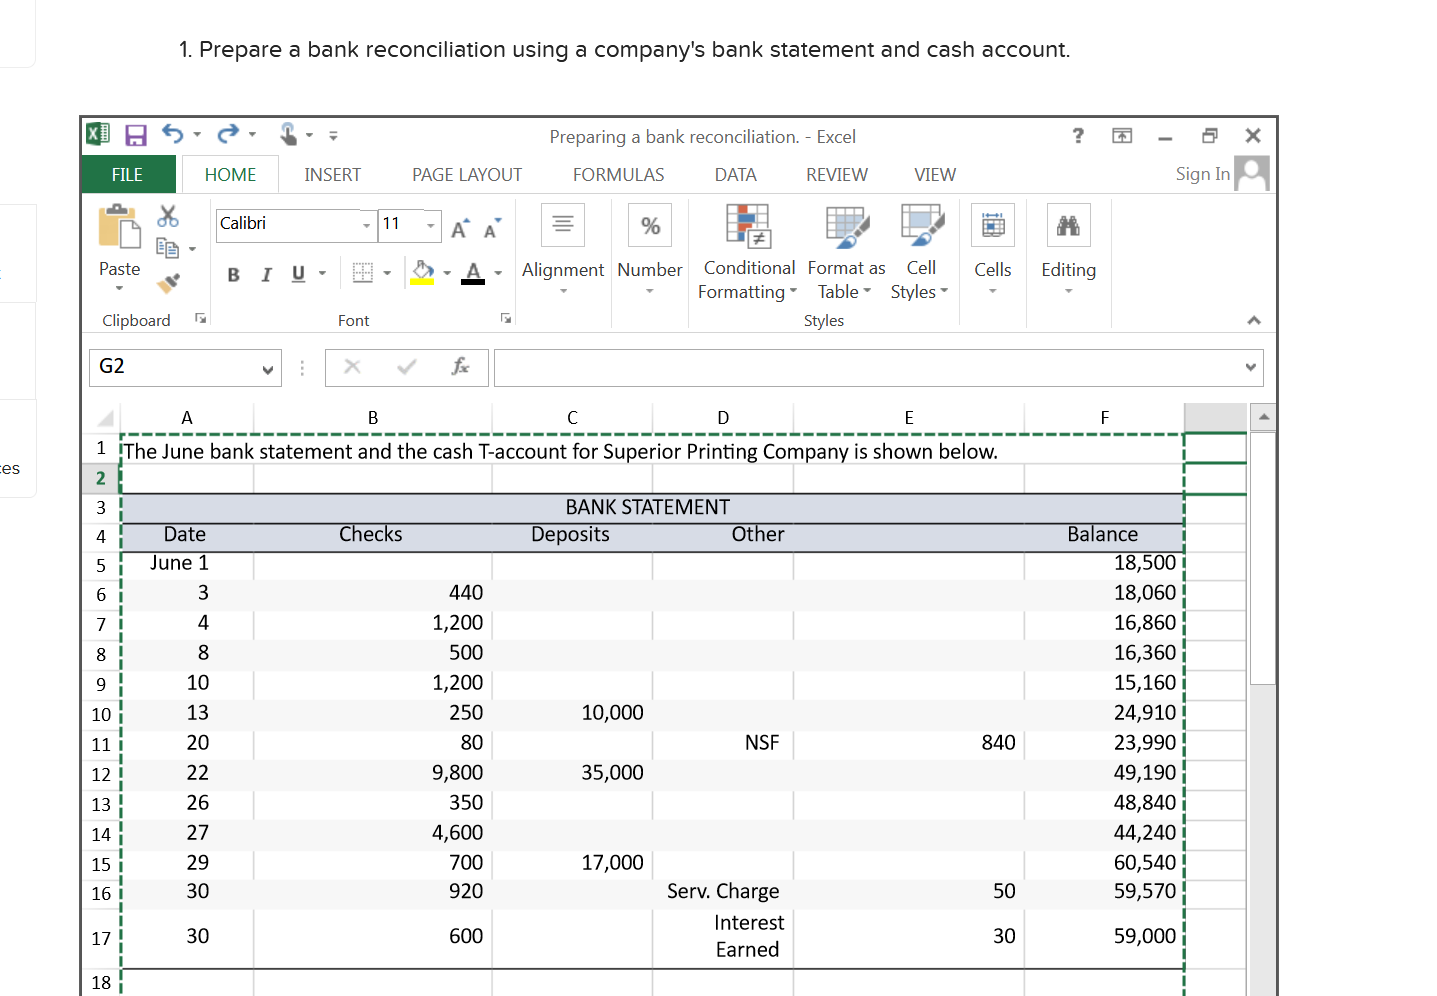Viewport: 1437px width, 996px height.
Task: Toggle Bold formatting
Action: [233, 274]
